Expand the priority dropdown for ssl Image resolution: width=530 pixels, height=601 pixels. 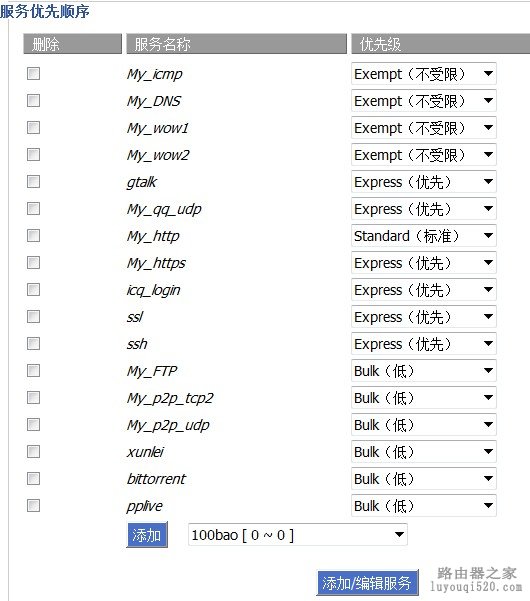pos(423,317)
